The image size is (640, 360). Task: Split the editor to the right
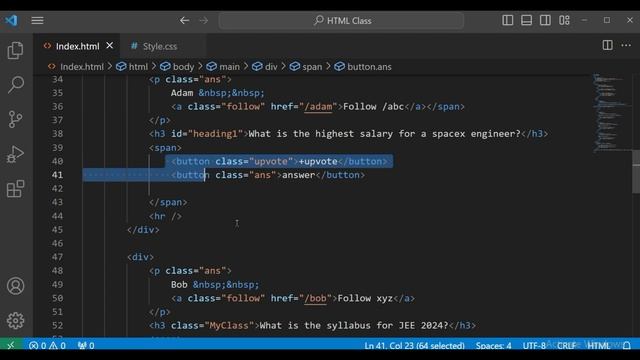[x=607, y=45]
